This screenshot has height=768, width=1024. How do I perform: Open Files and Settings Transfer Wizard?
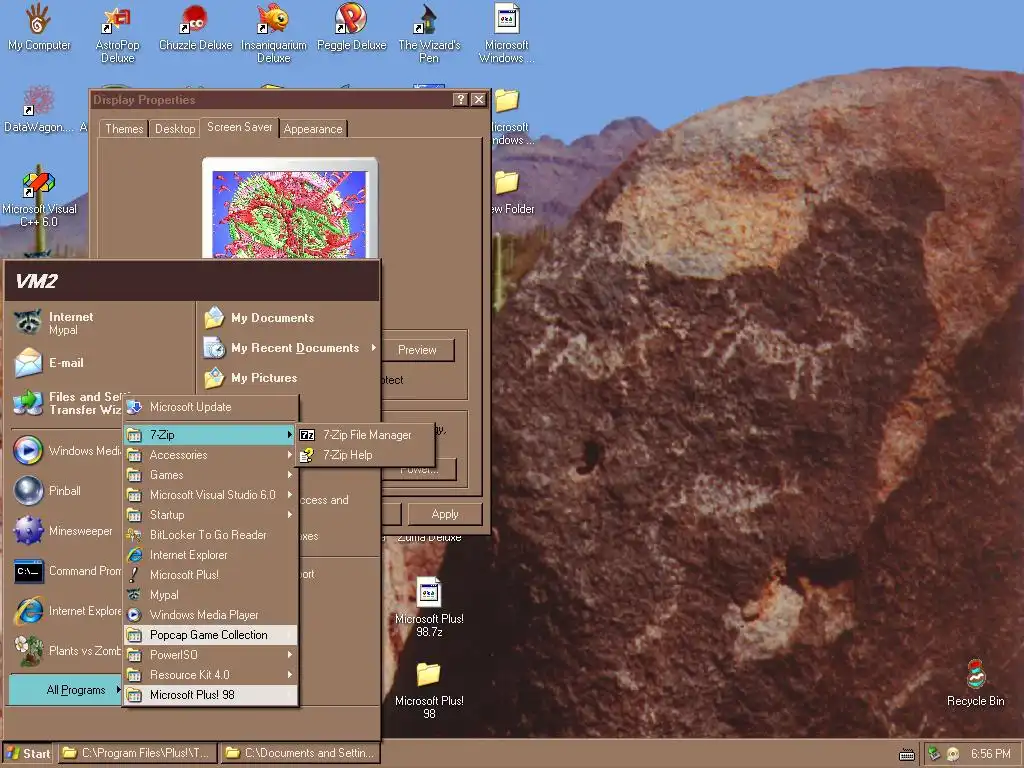(x=67, y=403)
